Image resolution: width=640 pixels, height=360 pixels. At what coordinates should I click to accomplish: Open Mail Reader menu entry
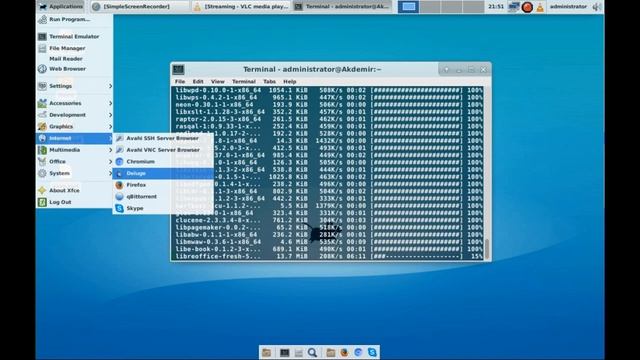[74, 59]
